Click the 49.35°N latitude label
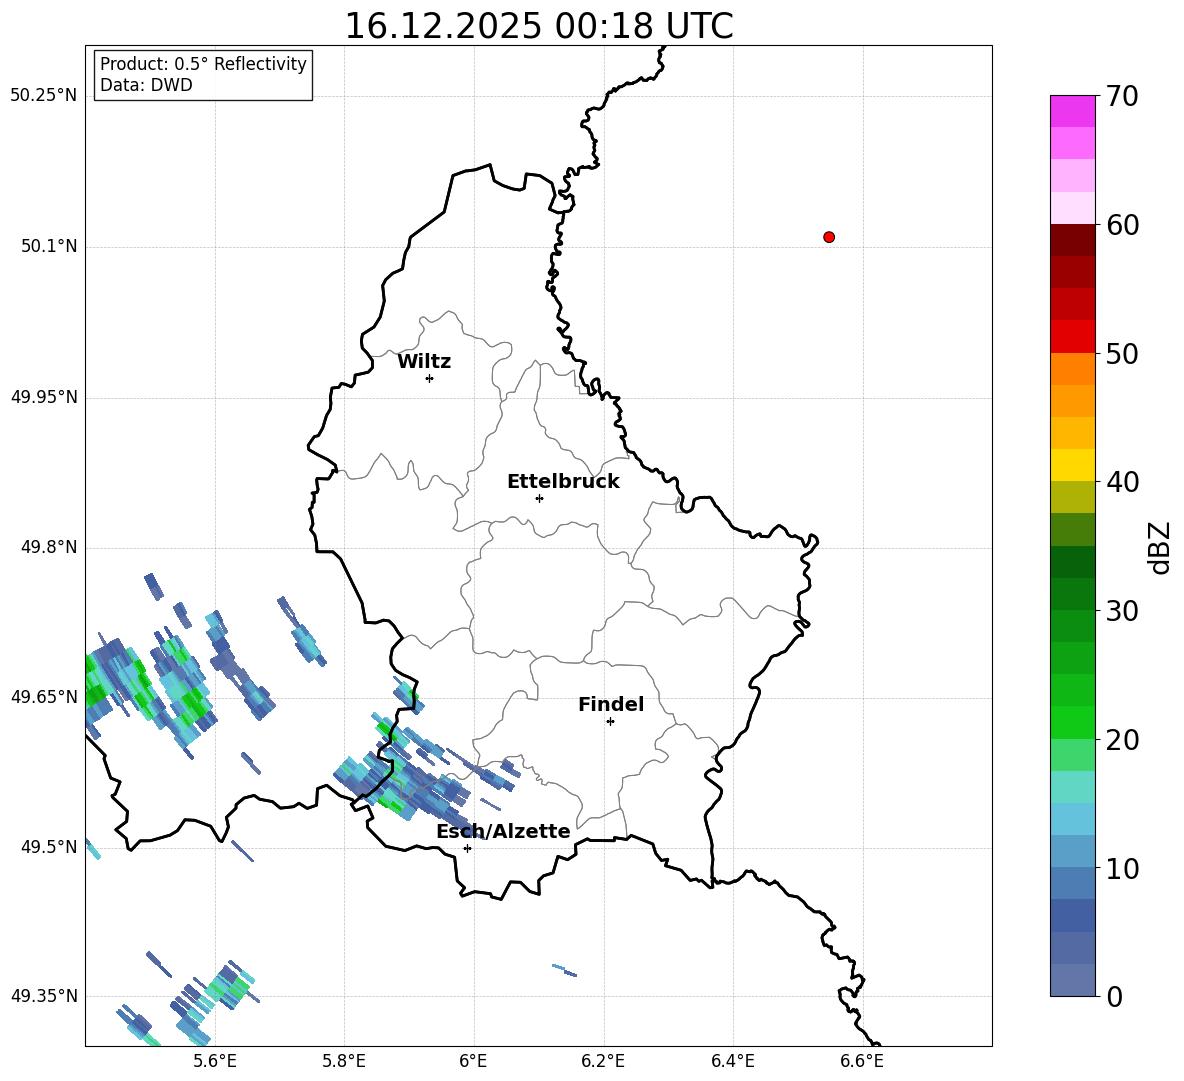The width and height of the screenshot is (1184, 1081). 44,996
